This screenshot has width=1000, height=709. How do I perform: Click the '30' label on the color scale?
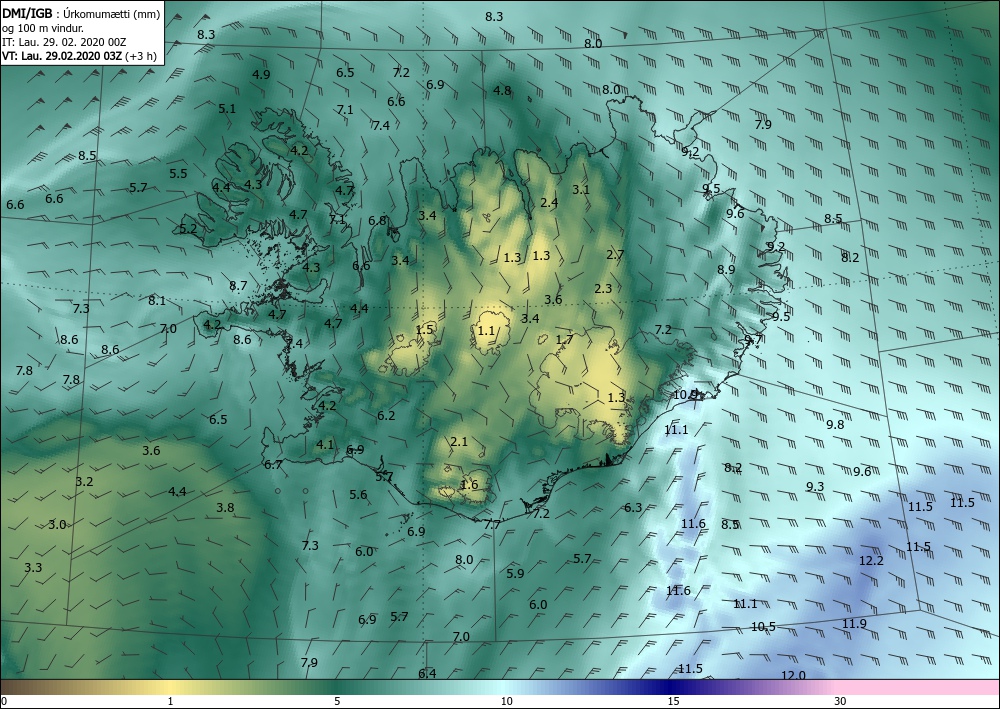pyautogui.click(x=841, y=701)
